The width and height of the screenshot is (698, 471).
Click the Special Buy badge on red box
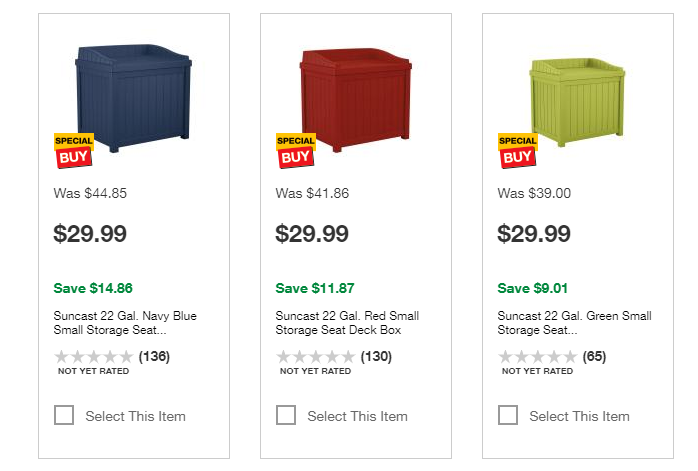(295, 150)
